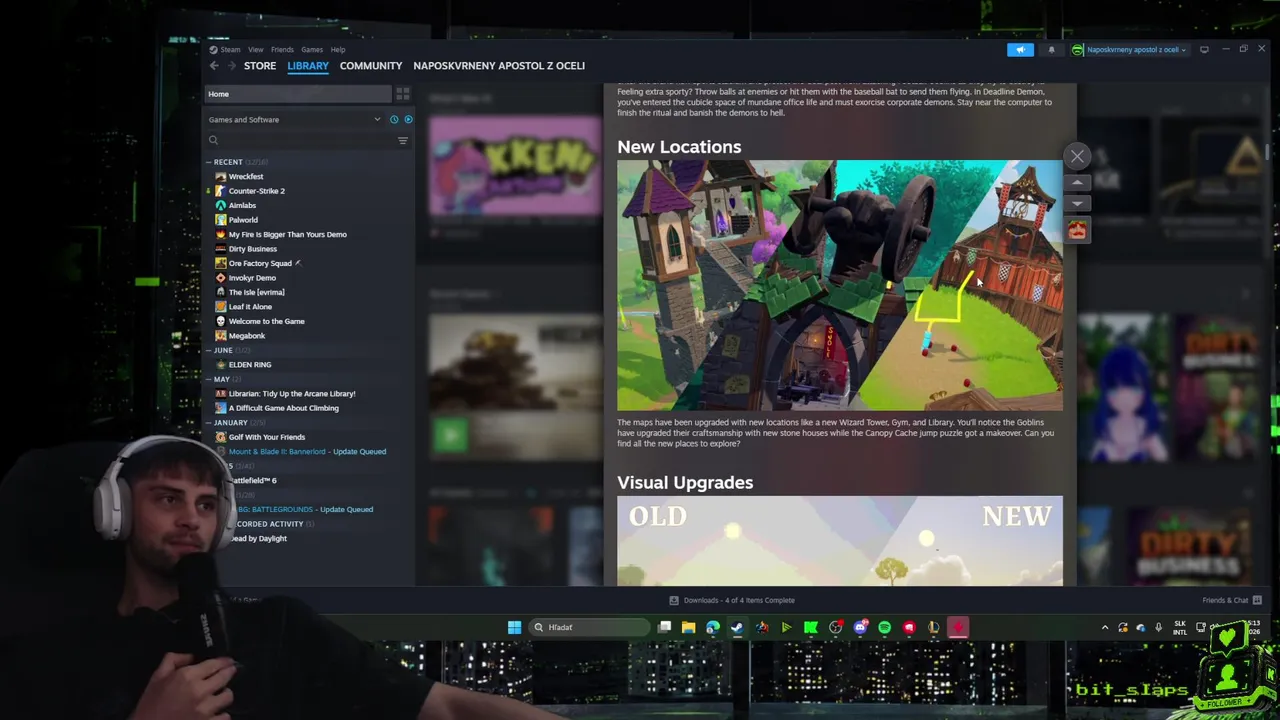The image size is (1280, 720).
Task: Open NAPOSKVRNENY APOSTOL Z OCELI profile tab
Action: click(x=499, y=66)
